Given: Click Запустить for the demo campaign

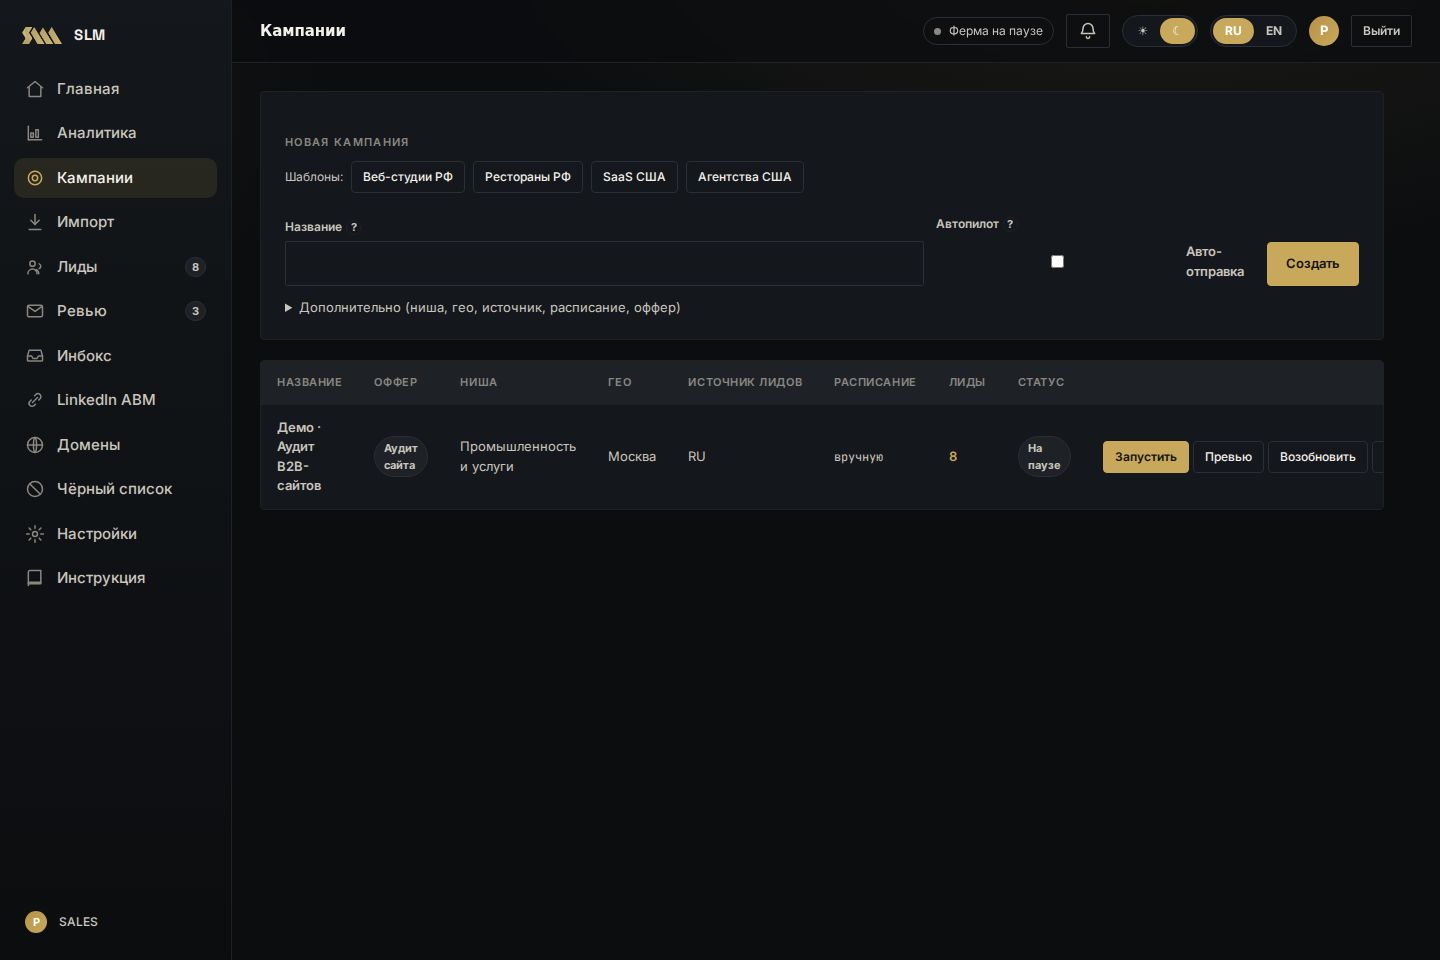Looking at the screenshot, I should tap(1146, 457).
